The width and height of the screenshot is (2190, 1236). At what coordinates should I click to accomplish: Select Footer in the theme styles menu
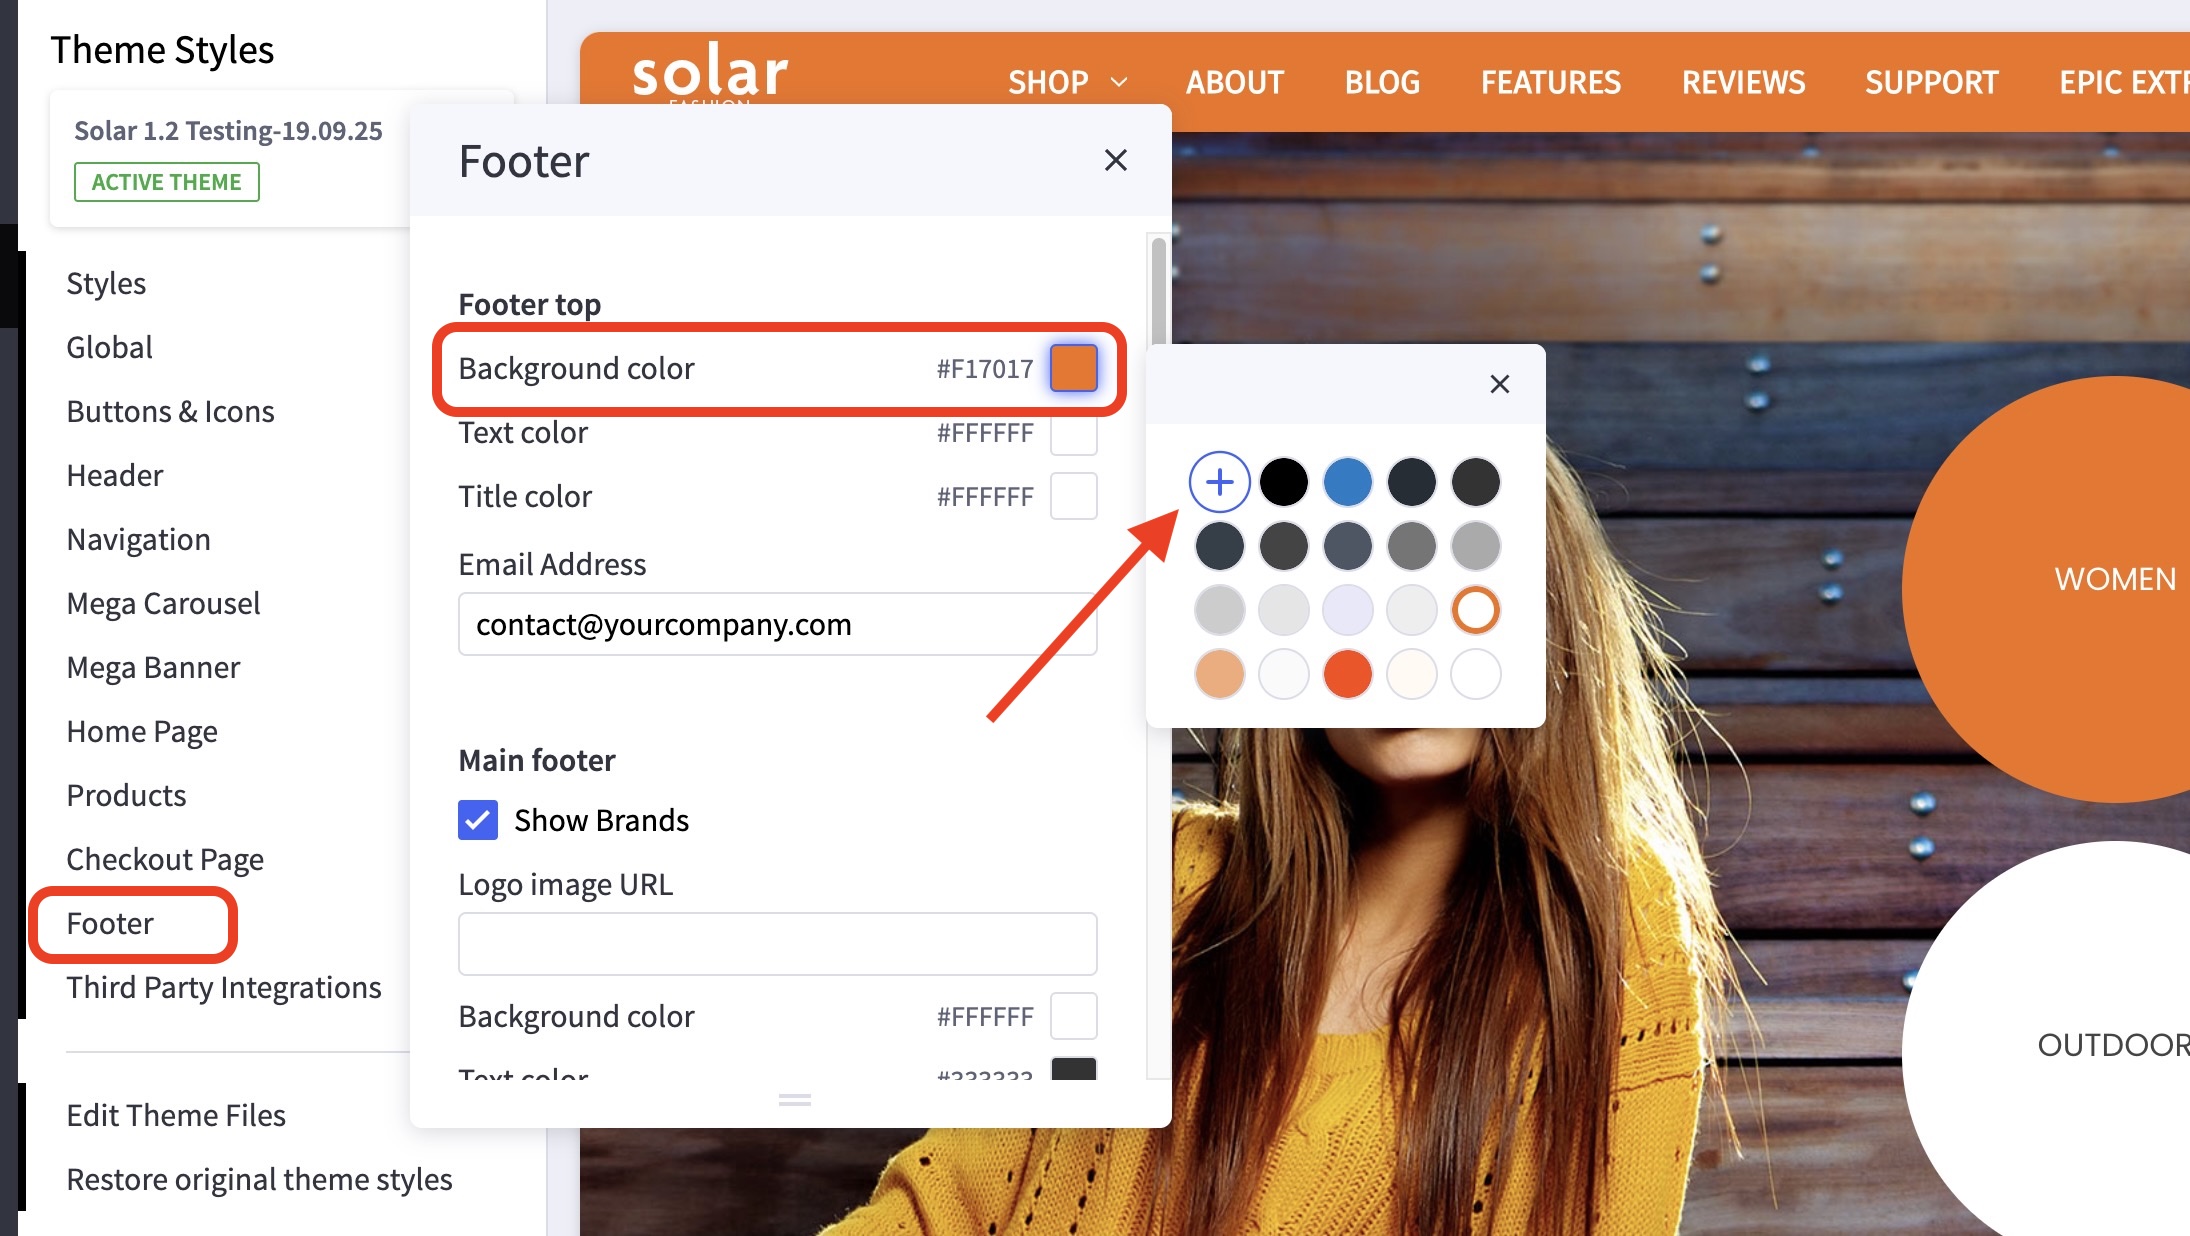[x=110, y=923]
